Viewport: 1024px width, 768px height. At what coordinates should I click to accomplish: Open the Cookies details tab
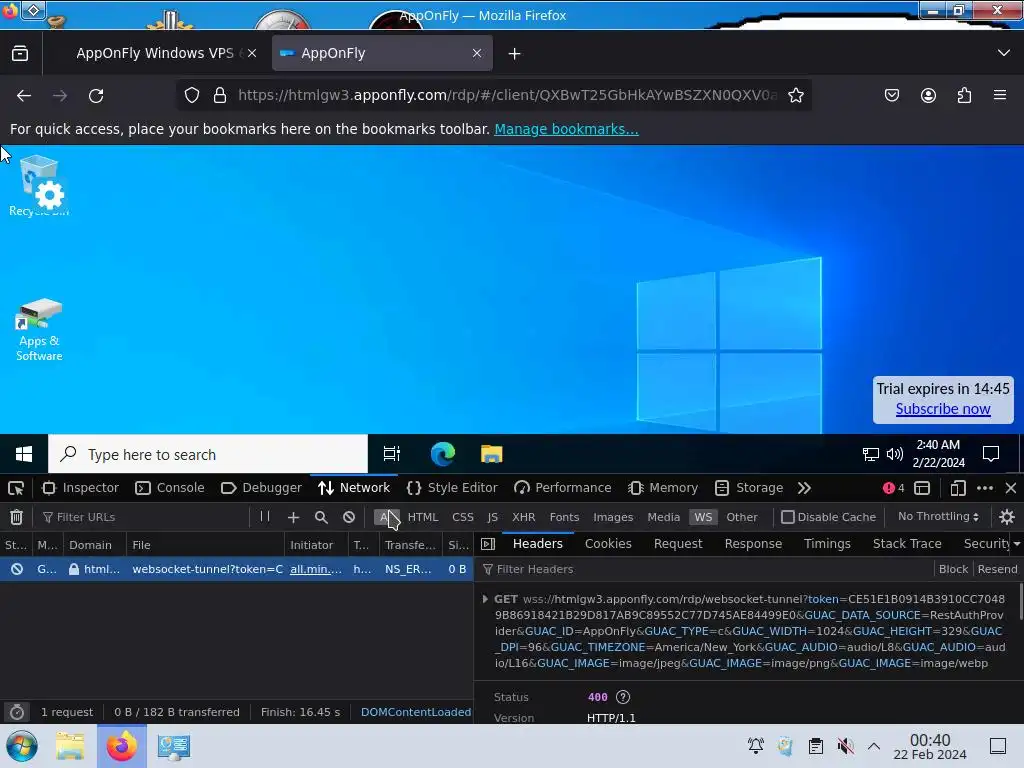tap(608, 543)
